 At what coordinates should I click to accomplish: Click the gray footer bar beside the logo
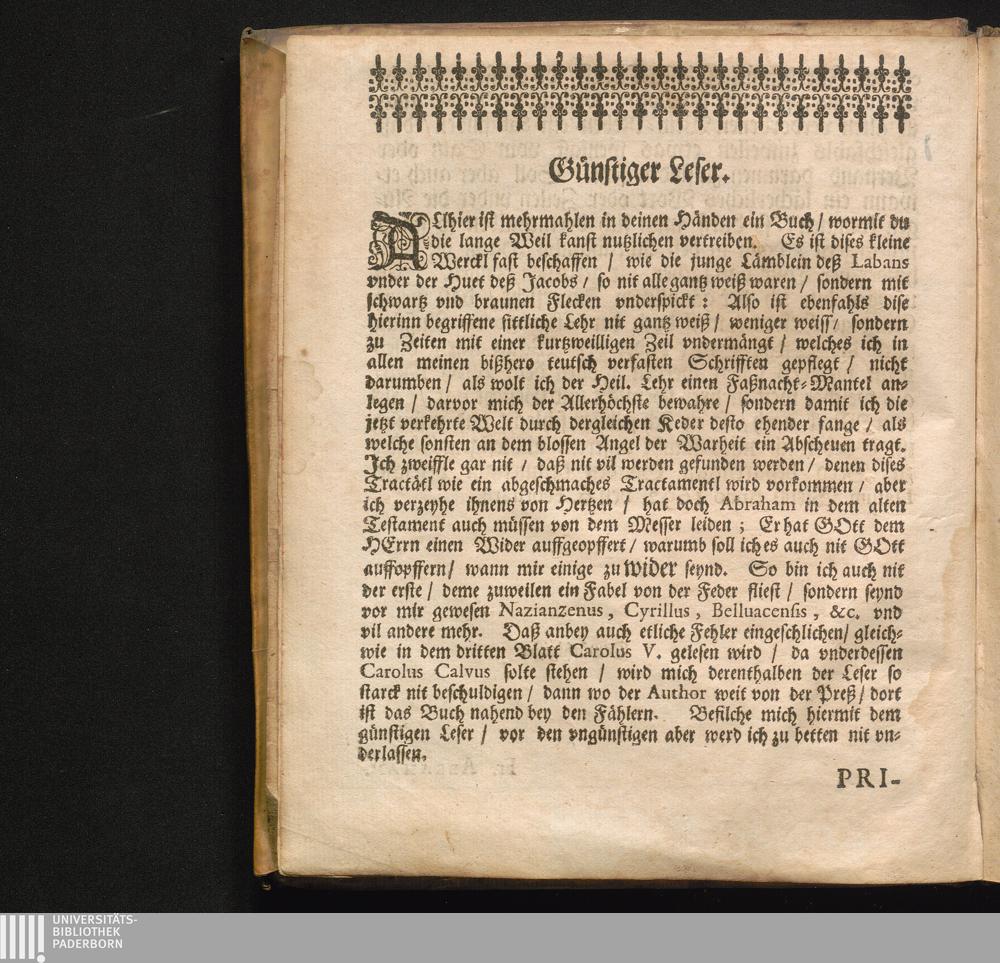(x=568, y=937)
